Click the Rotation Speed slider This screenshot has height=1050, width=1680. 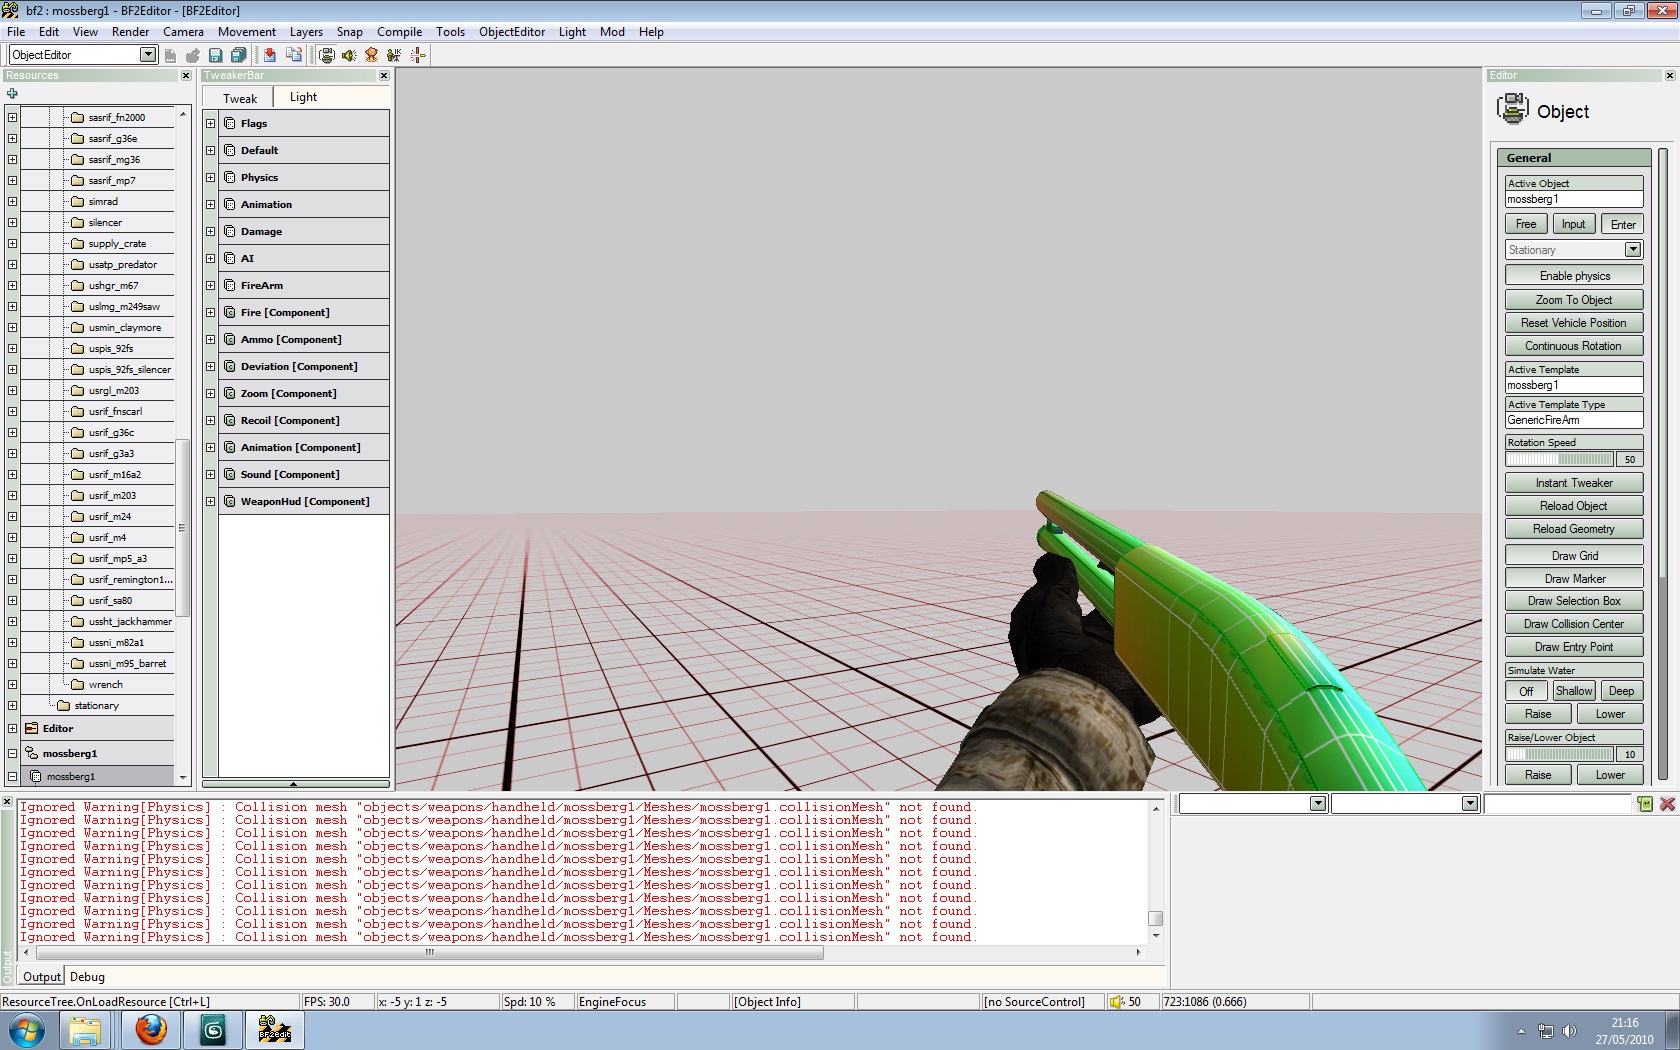click(1559, 459)
